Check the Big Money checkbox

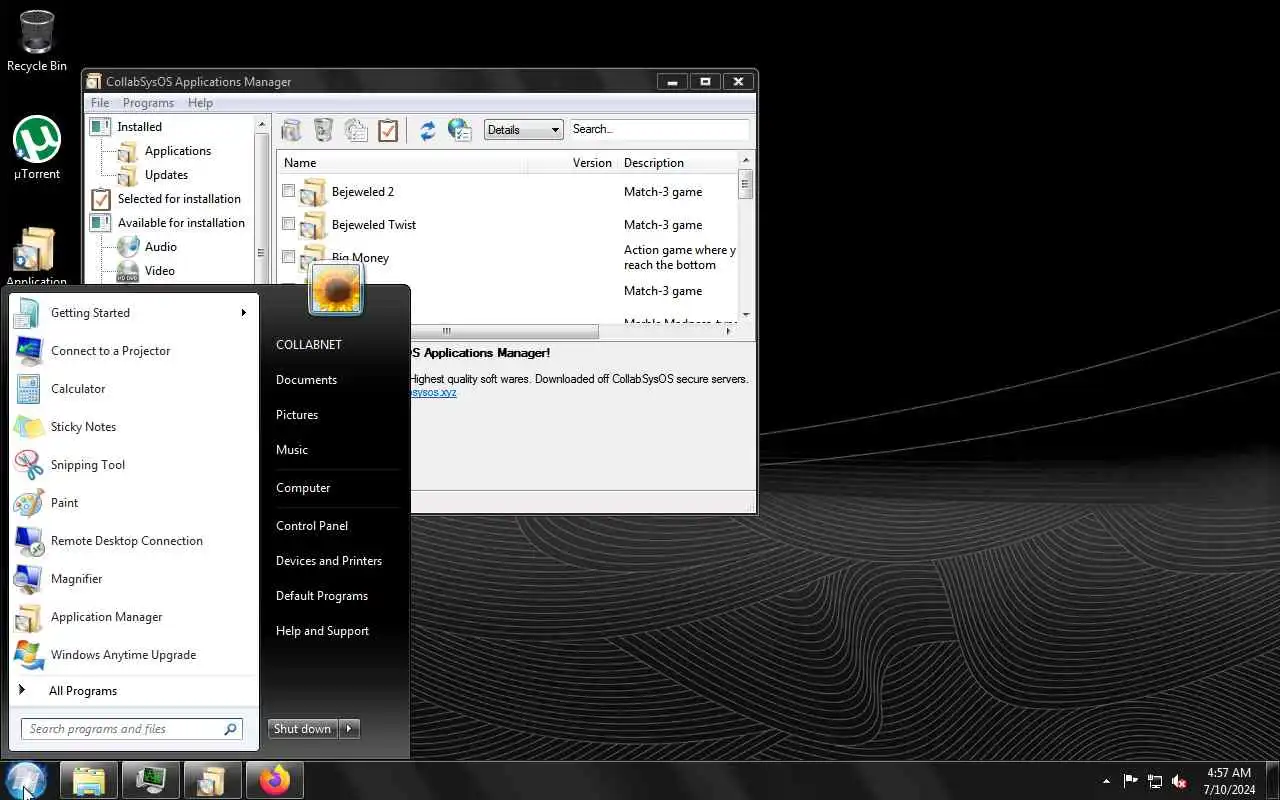pyautogui.click(x=288, y=257)
